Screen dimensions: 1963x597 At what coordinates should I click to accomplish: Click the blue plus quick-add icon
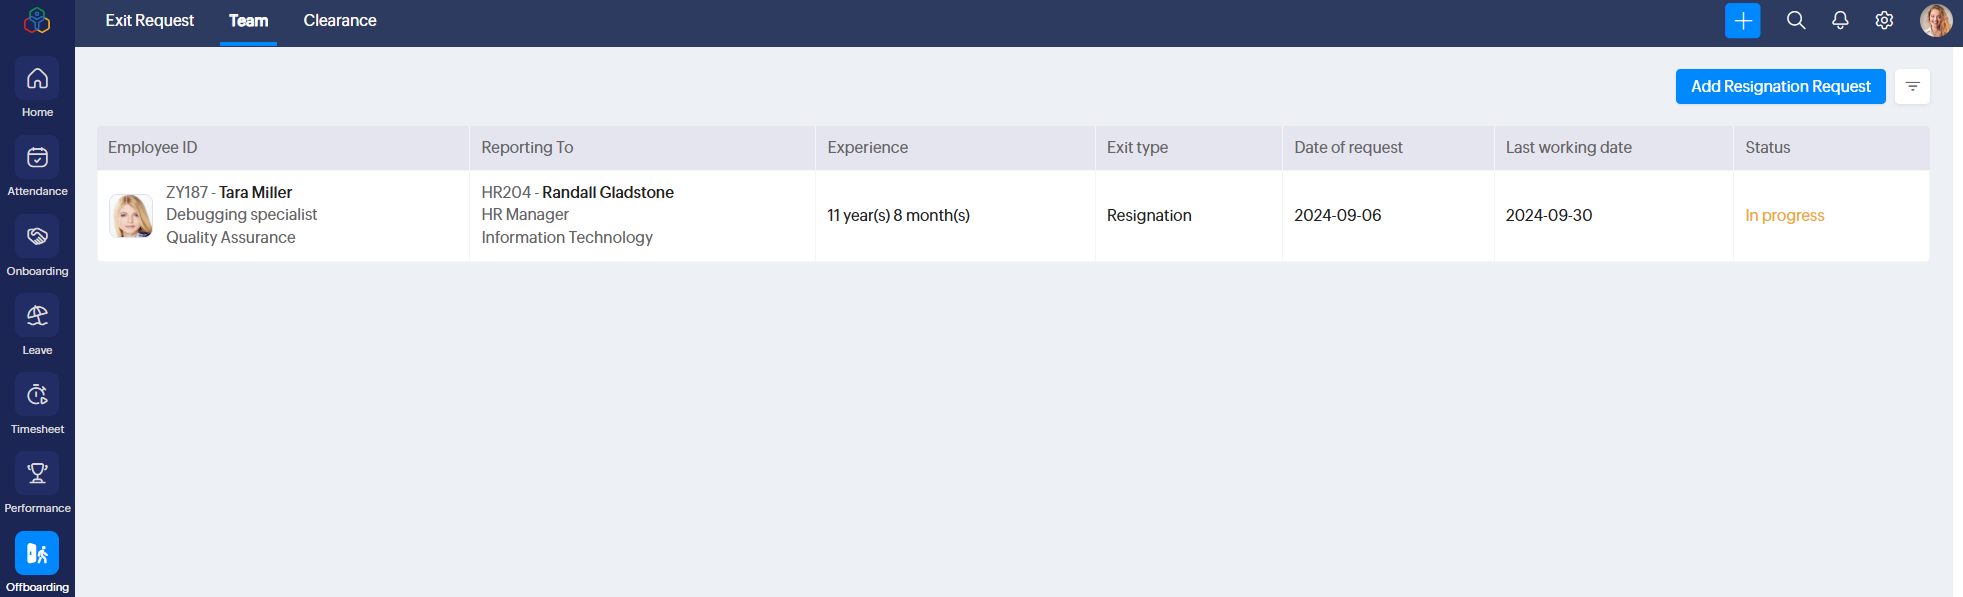pyautogui.click(x=1742, y=20)
